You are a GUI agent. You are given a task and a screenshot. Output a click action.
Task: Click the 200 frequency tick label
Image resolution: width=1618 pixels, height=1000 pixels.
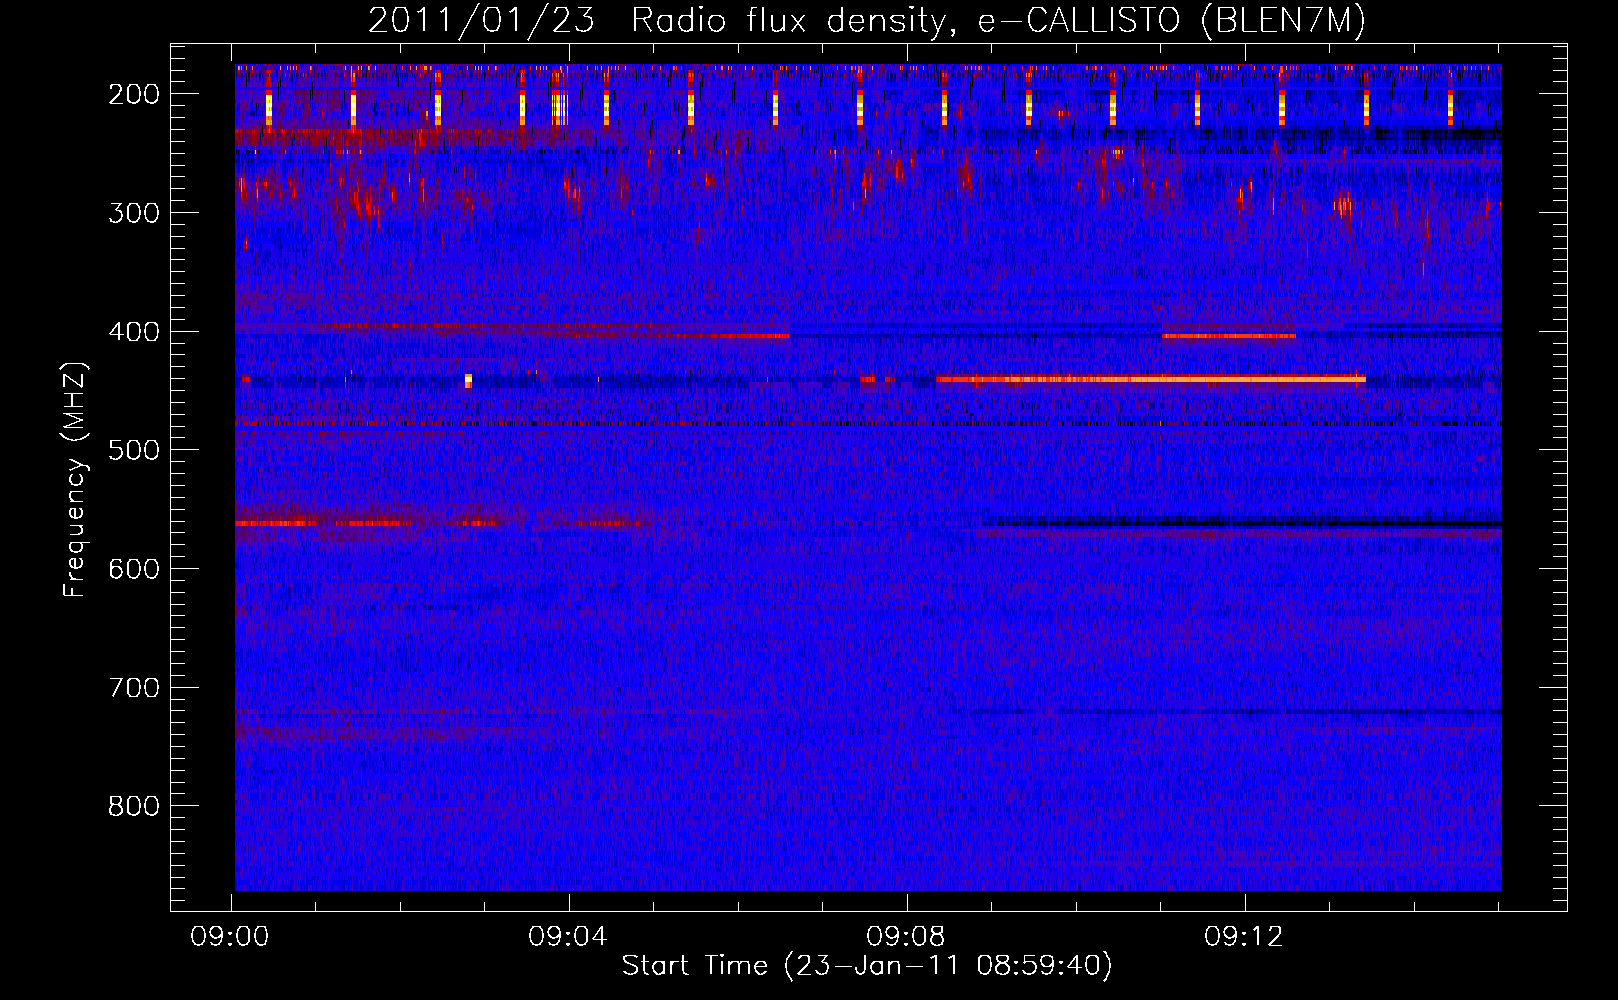(x=134, y=94)
